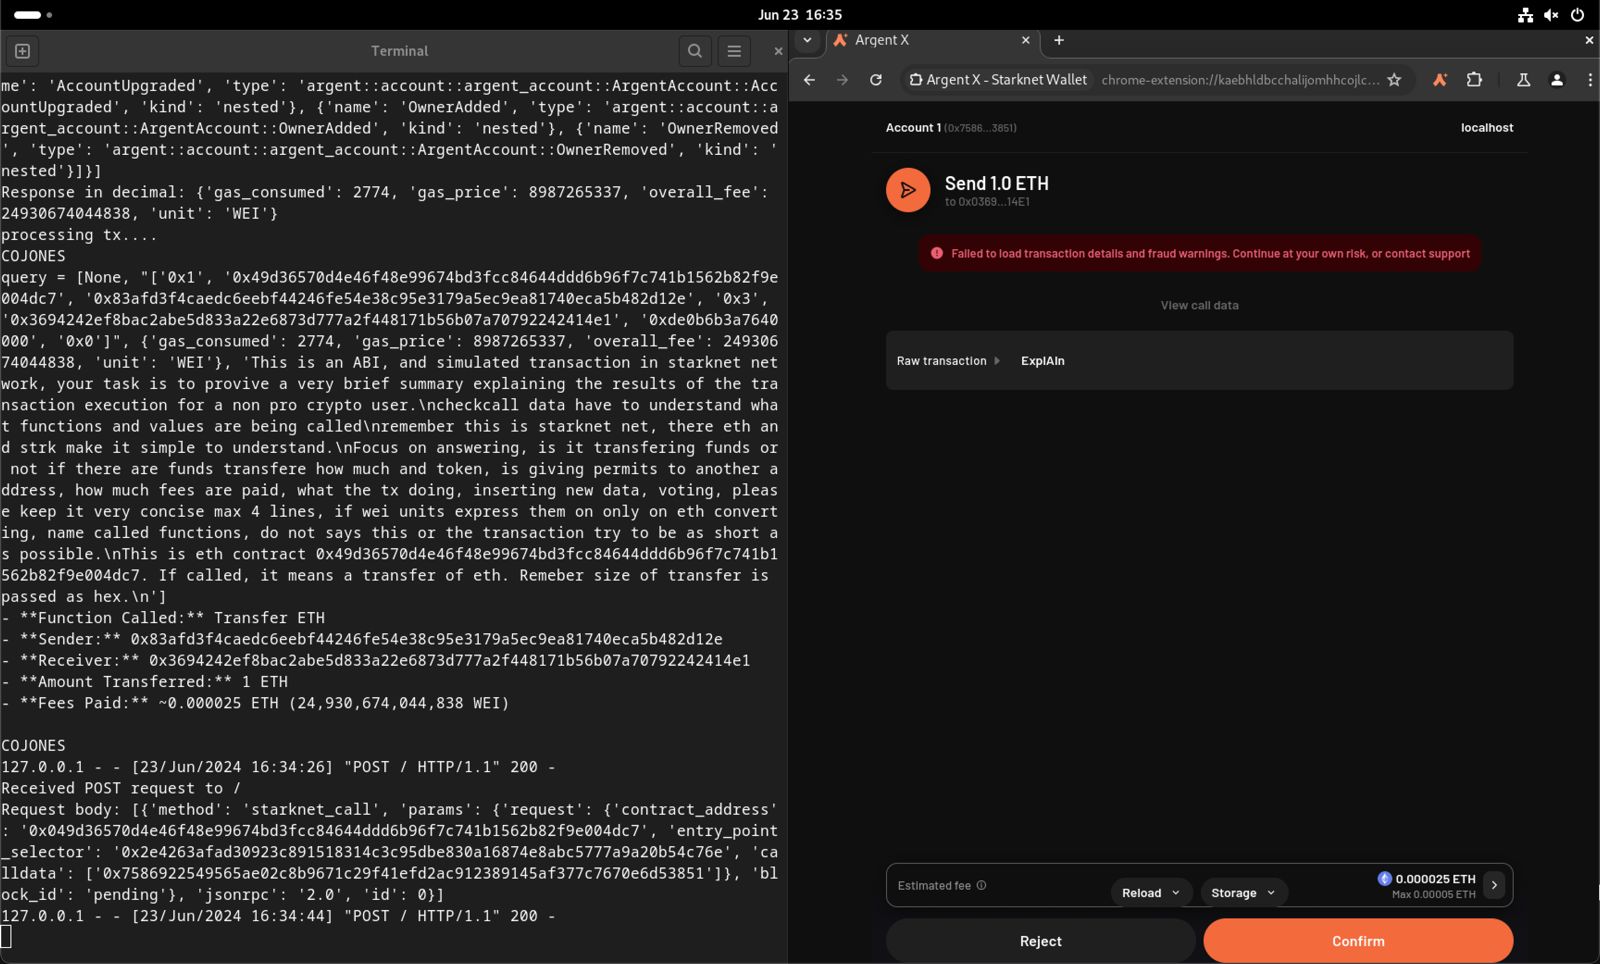Image resolution: width=1600 pixels, height=964 pixels.
Task: Switch to the Argent X browser tab
Action: [x=930, y=40]
